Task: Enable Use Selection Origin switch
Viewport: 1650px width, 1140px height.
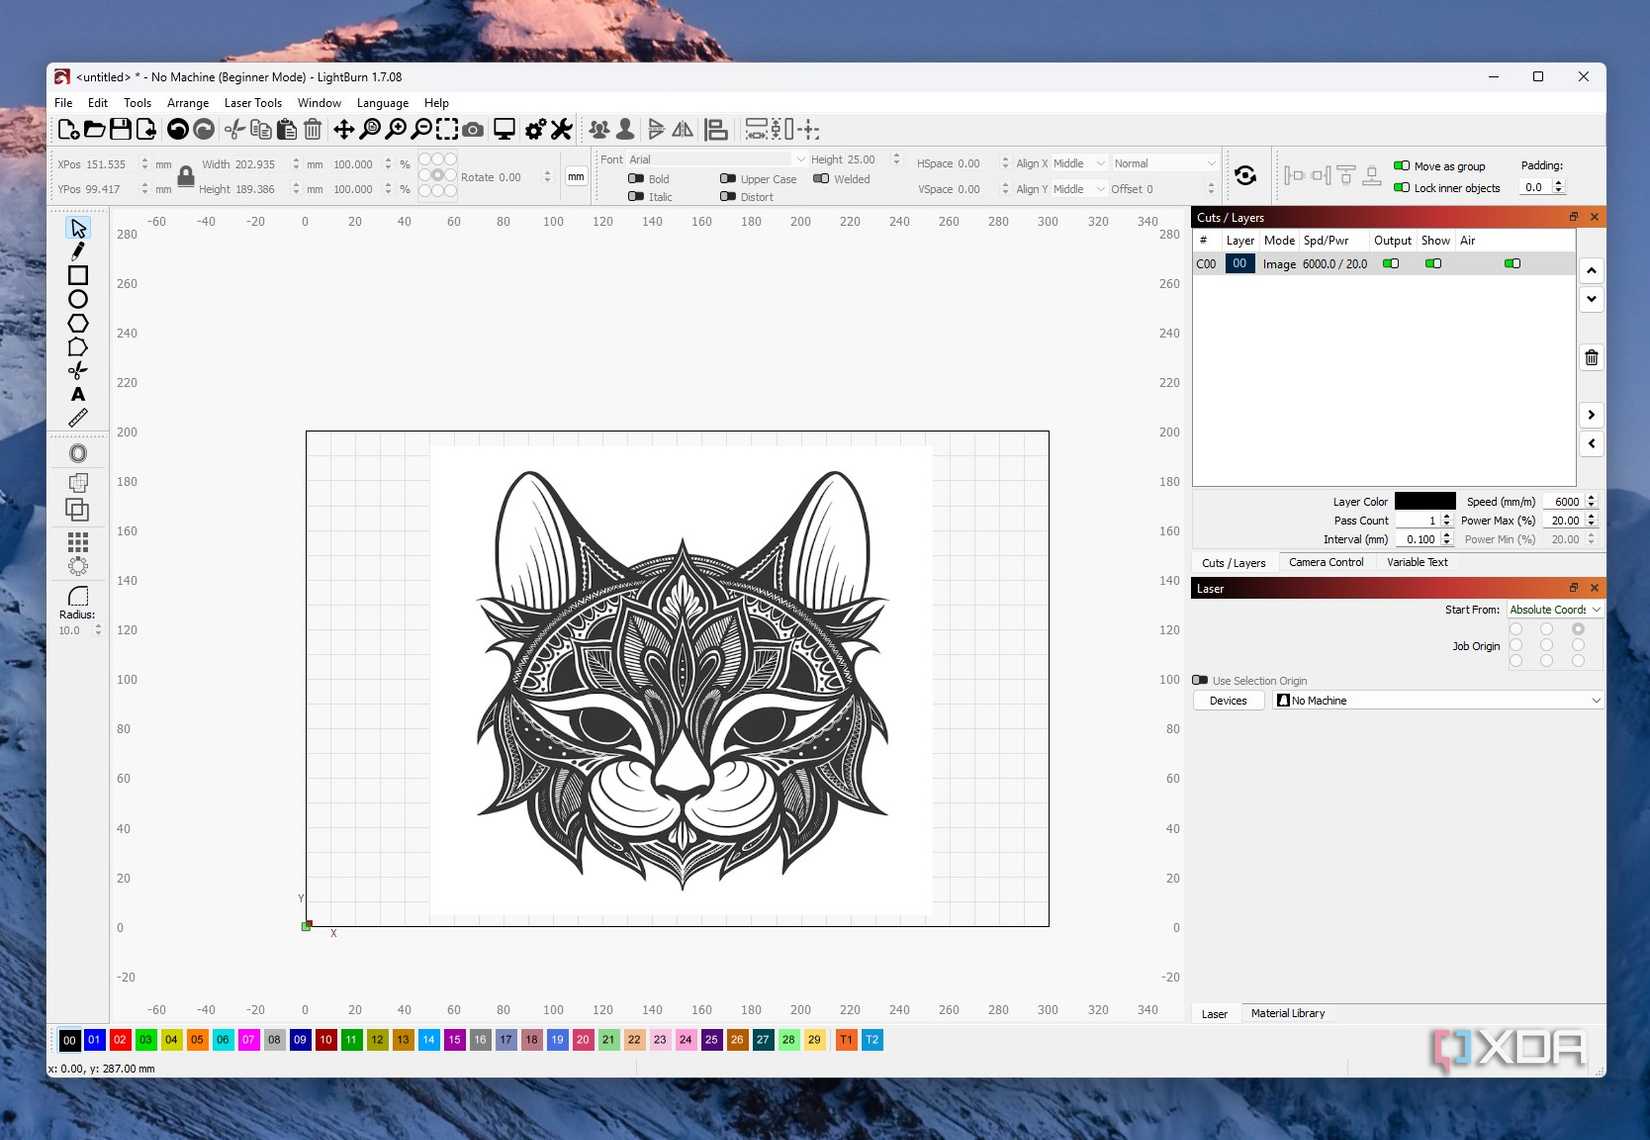Action: pos(1200,681)
